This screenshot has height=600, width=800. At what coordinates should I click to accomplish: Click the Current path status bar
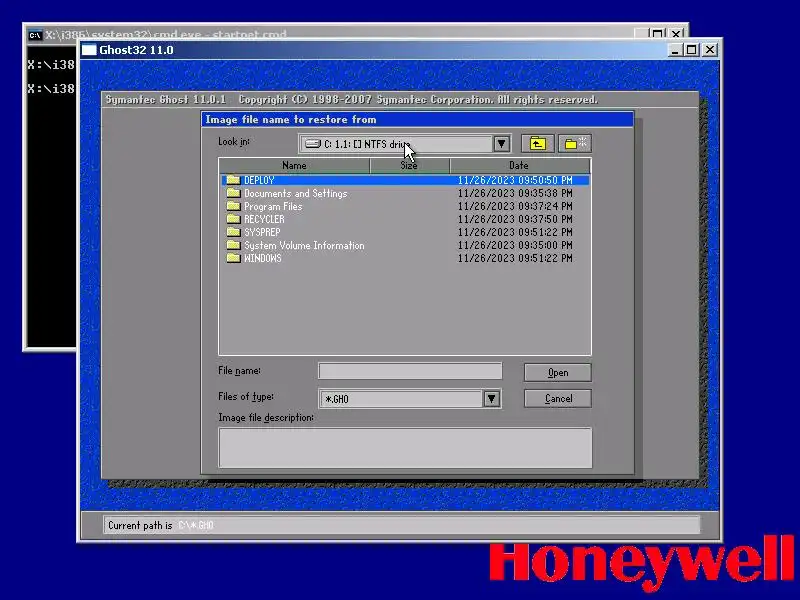click(x=402, y=525)
